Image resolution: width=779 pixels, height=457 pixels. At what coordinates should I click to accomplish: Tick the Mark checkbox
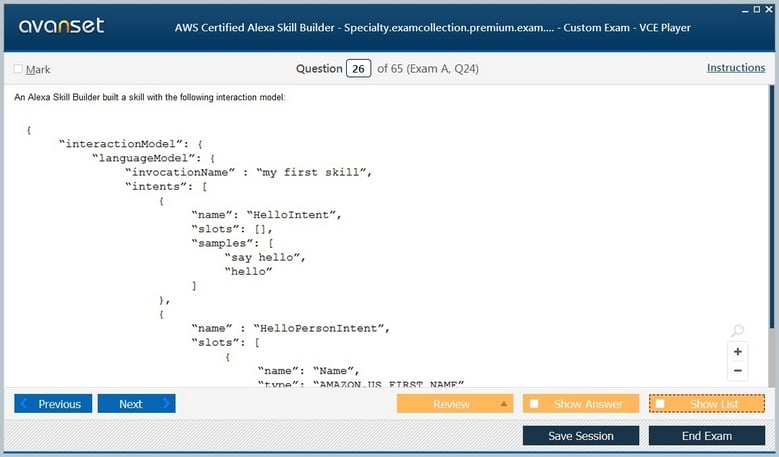coord(18,69)
